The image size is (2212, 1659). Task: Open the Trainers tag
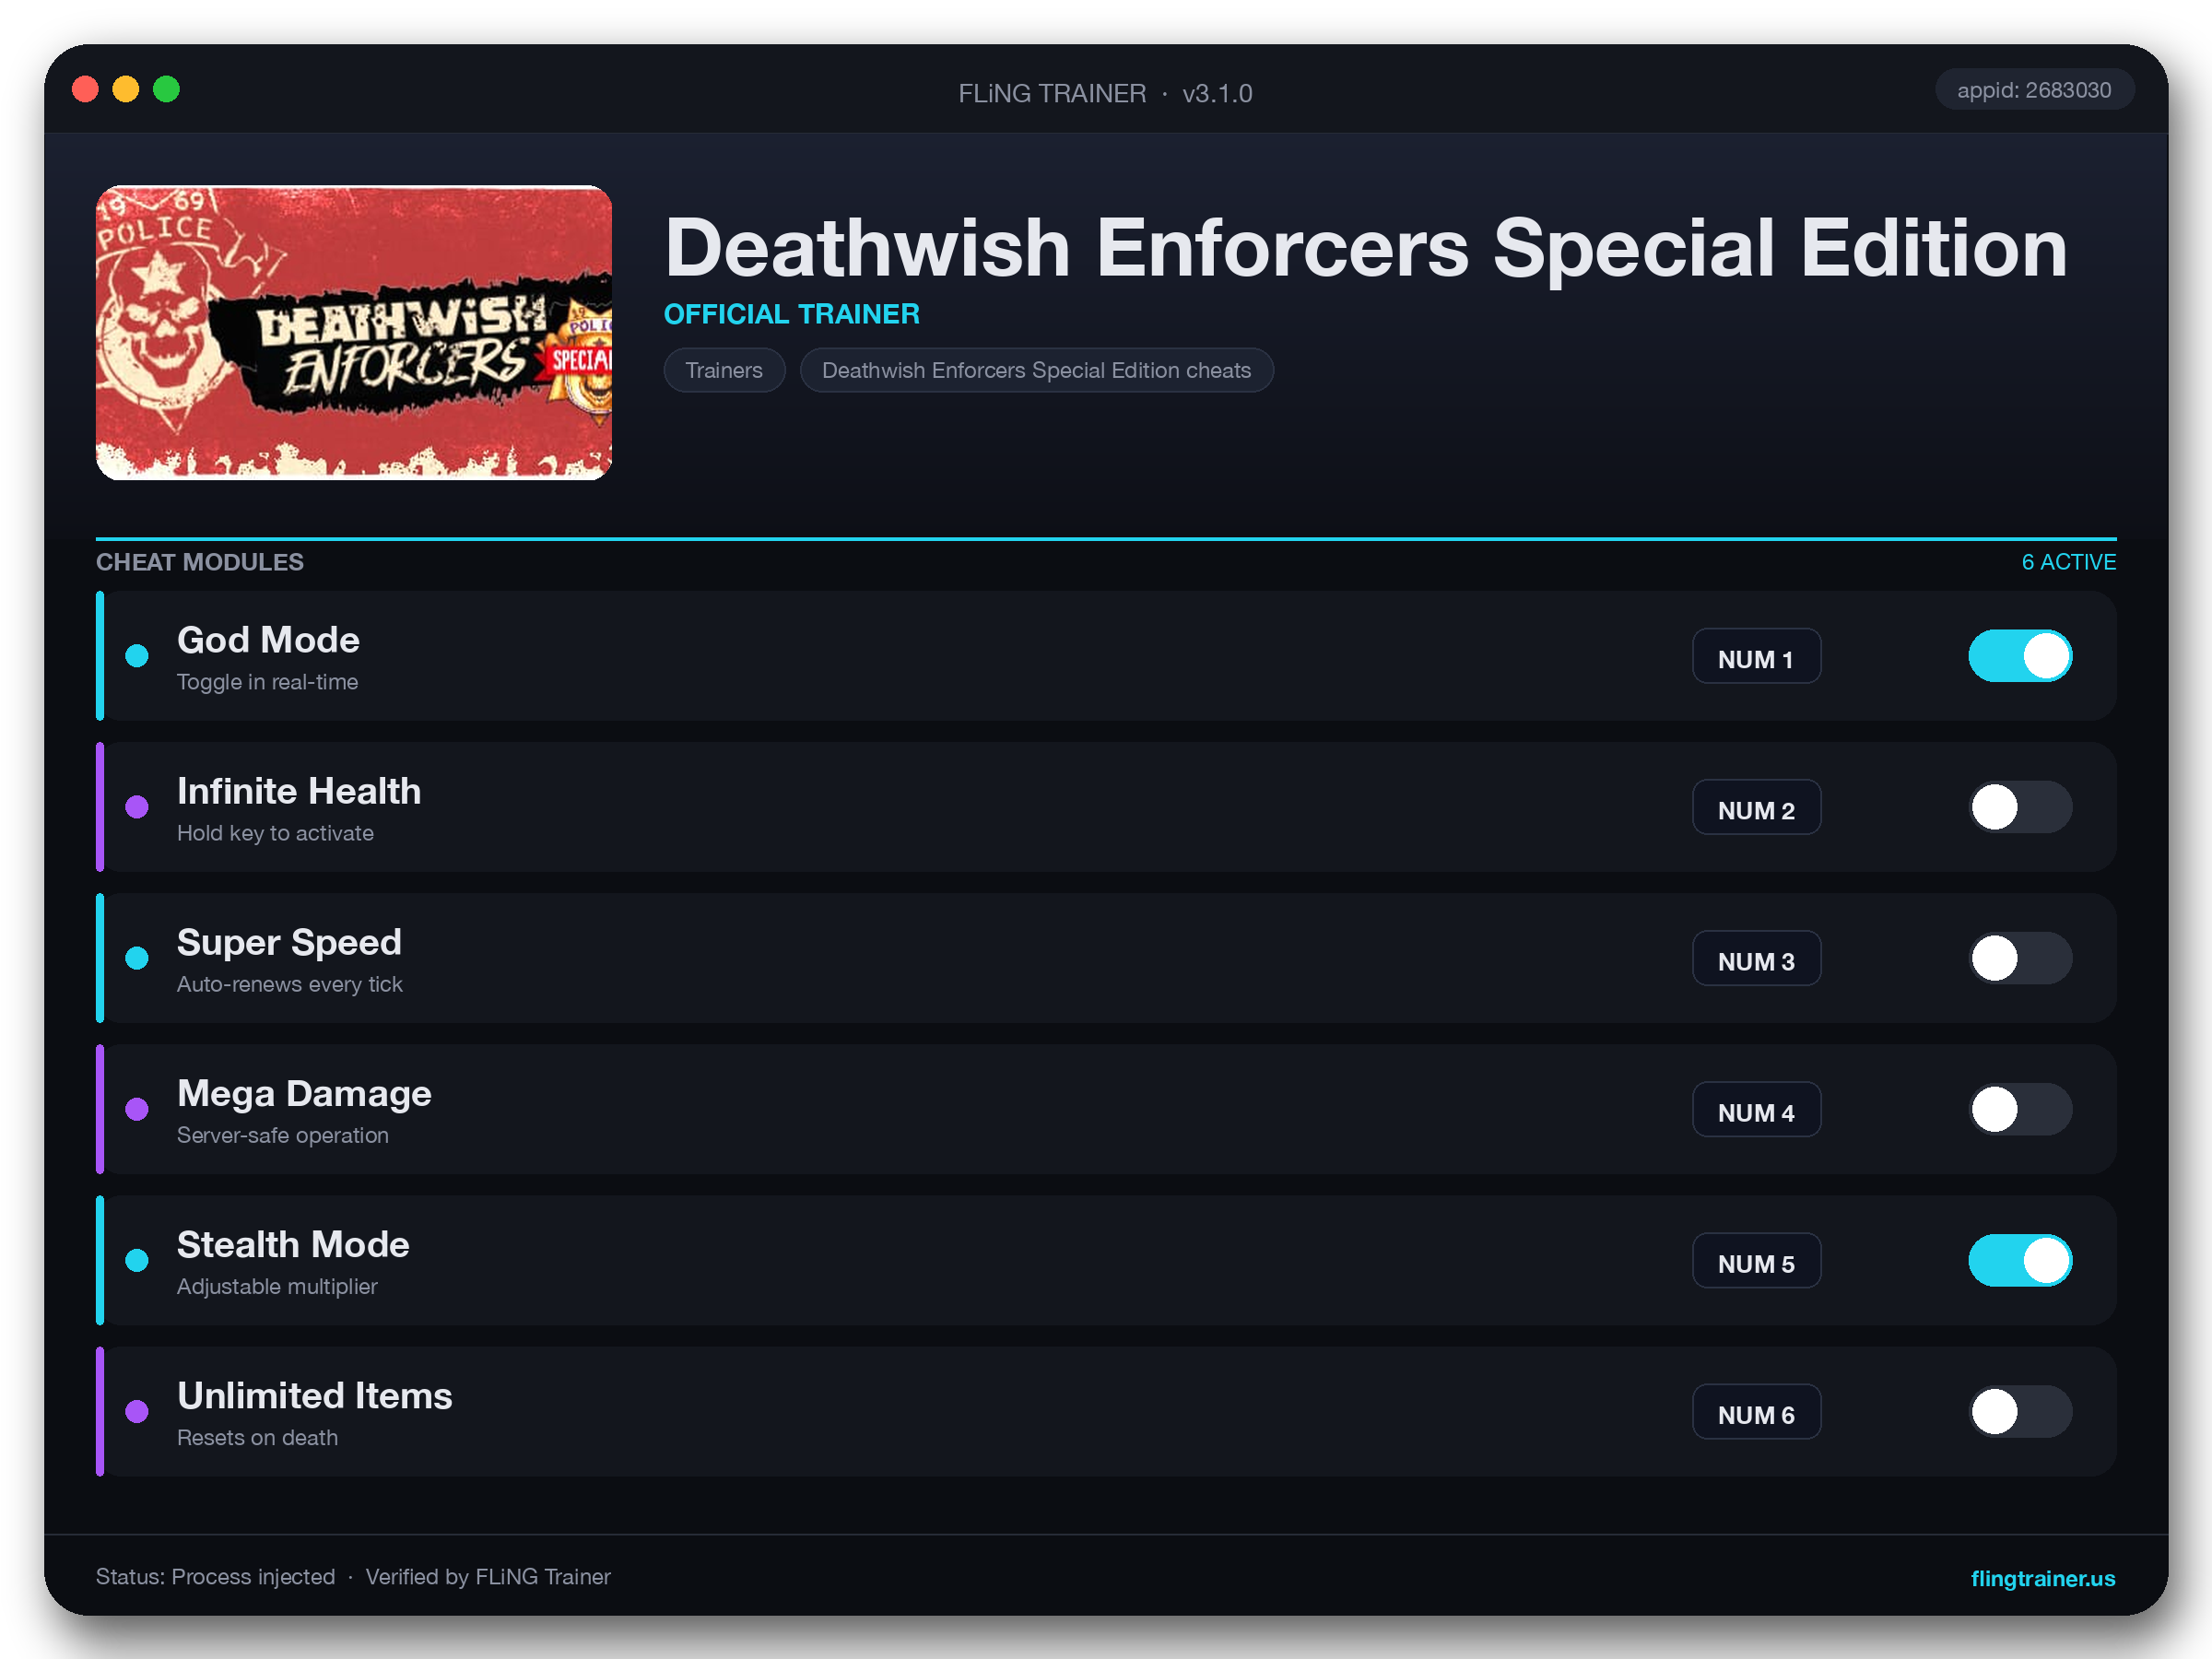tap(724, 370)
